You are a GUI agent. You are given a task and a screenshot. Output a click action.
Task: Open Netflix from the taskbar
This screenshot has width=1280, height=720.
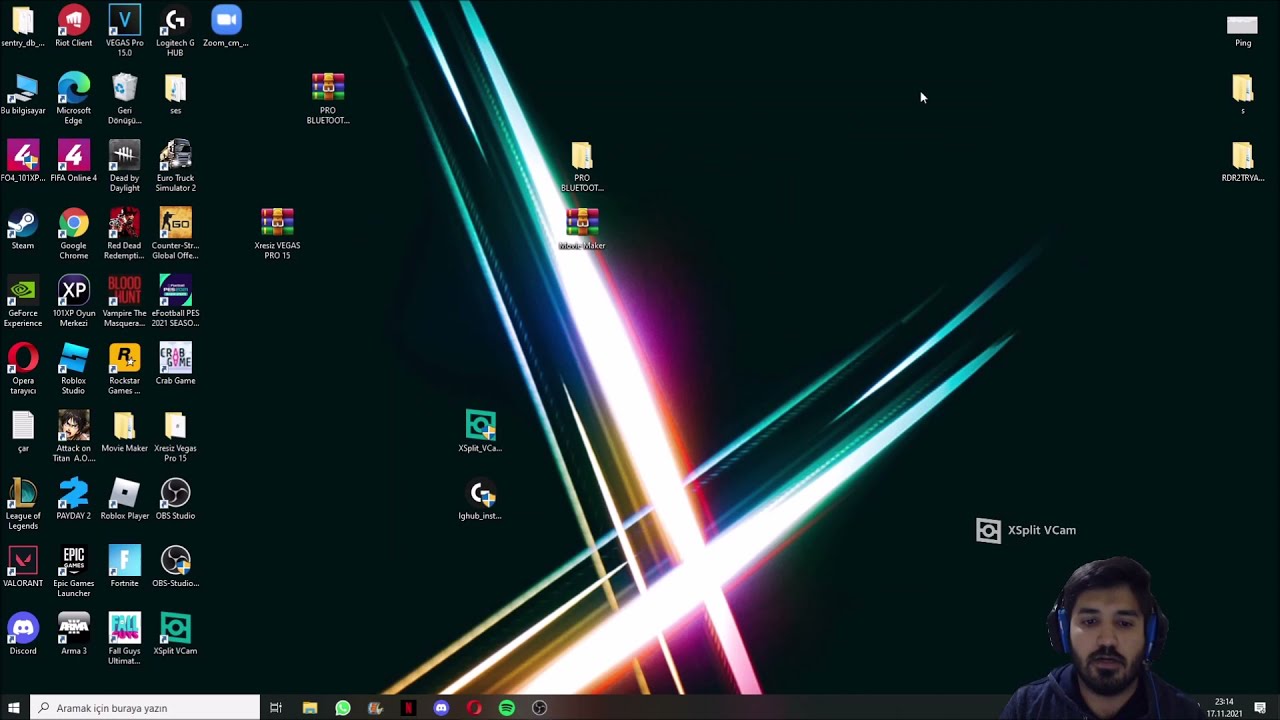point(408,708)
